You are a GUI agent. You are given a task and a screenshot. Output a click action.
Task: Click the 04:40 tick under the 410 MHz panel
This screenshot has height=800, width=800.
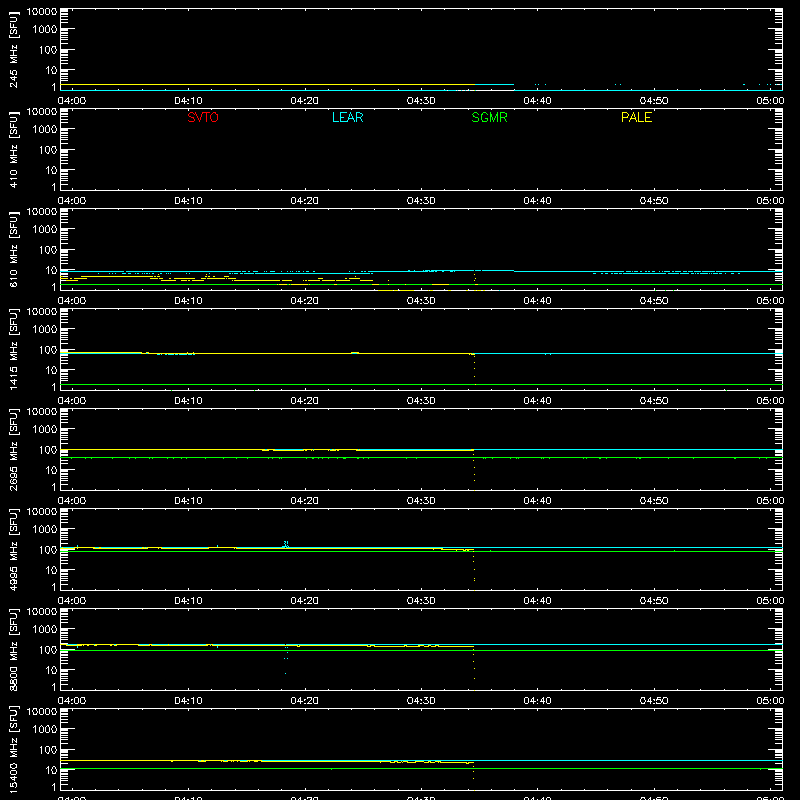[x=537, y=201]
